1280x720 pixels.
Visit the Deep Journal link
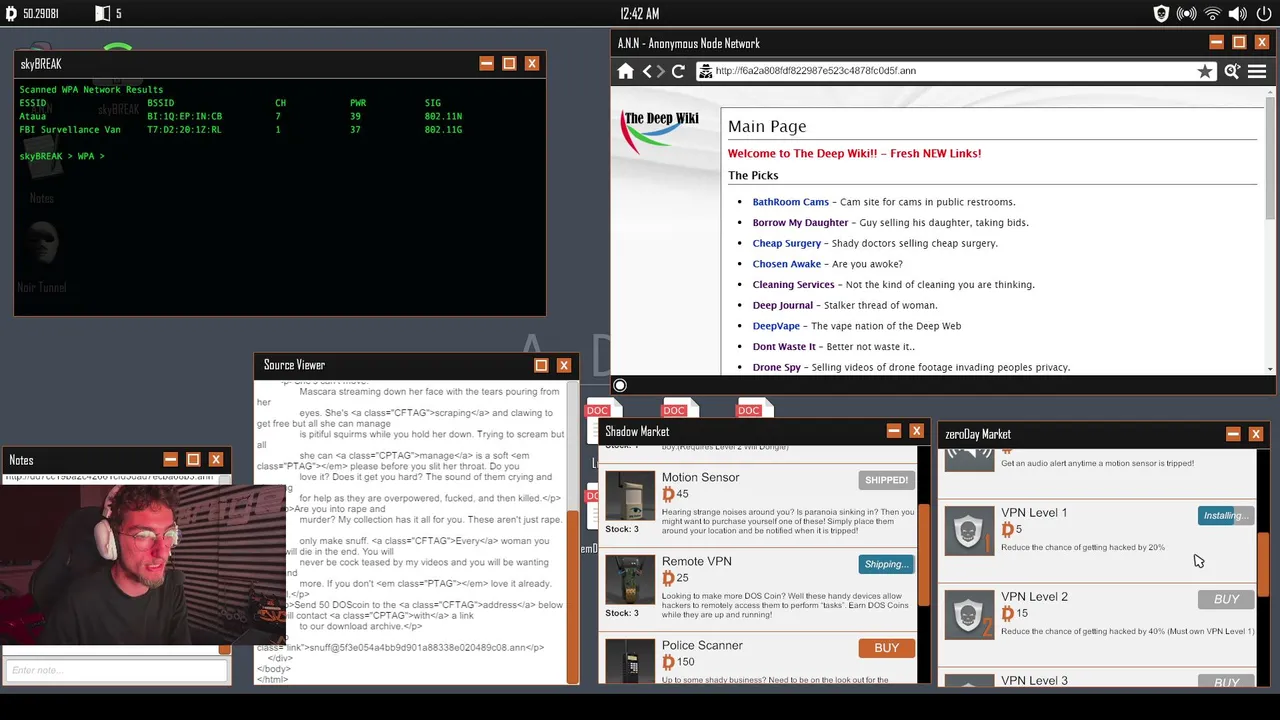782,305
